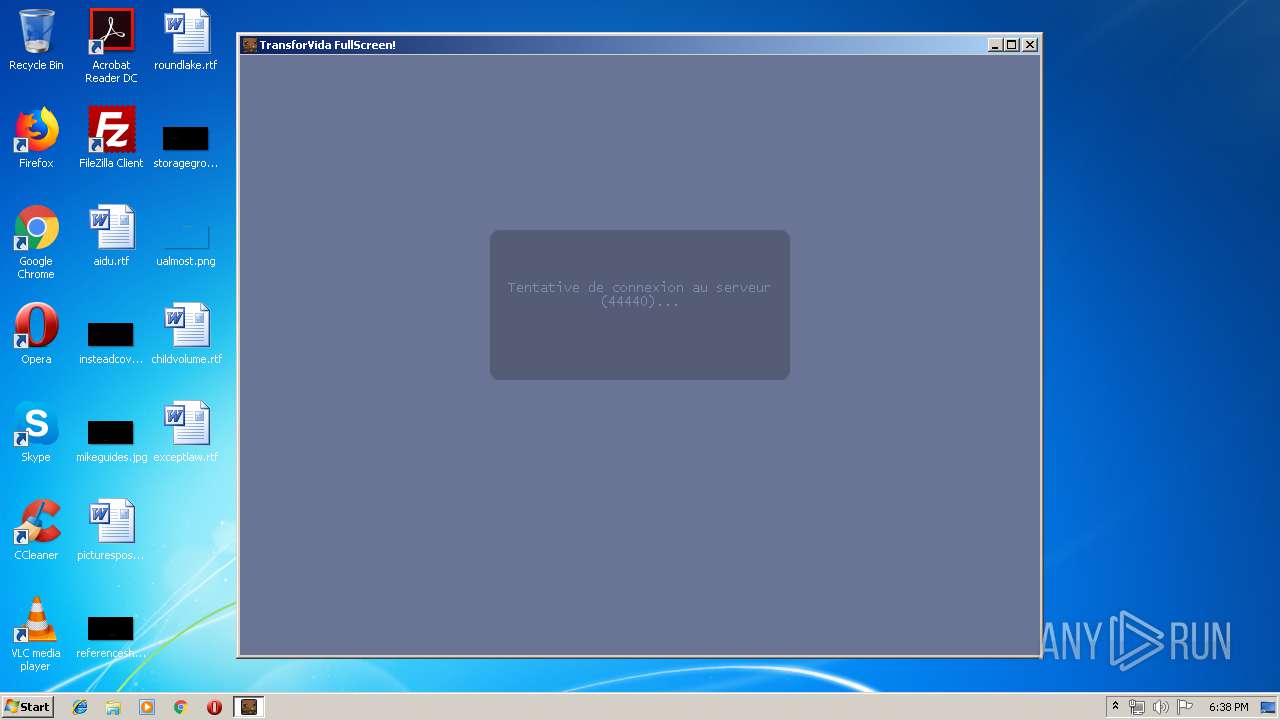Select the picturespos... document icon
The image size is (1280, 720).
point(111,530)
